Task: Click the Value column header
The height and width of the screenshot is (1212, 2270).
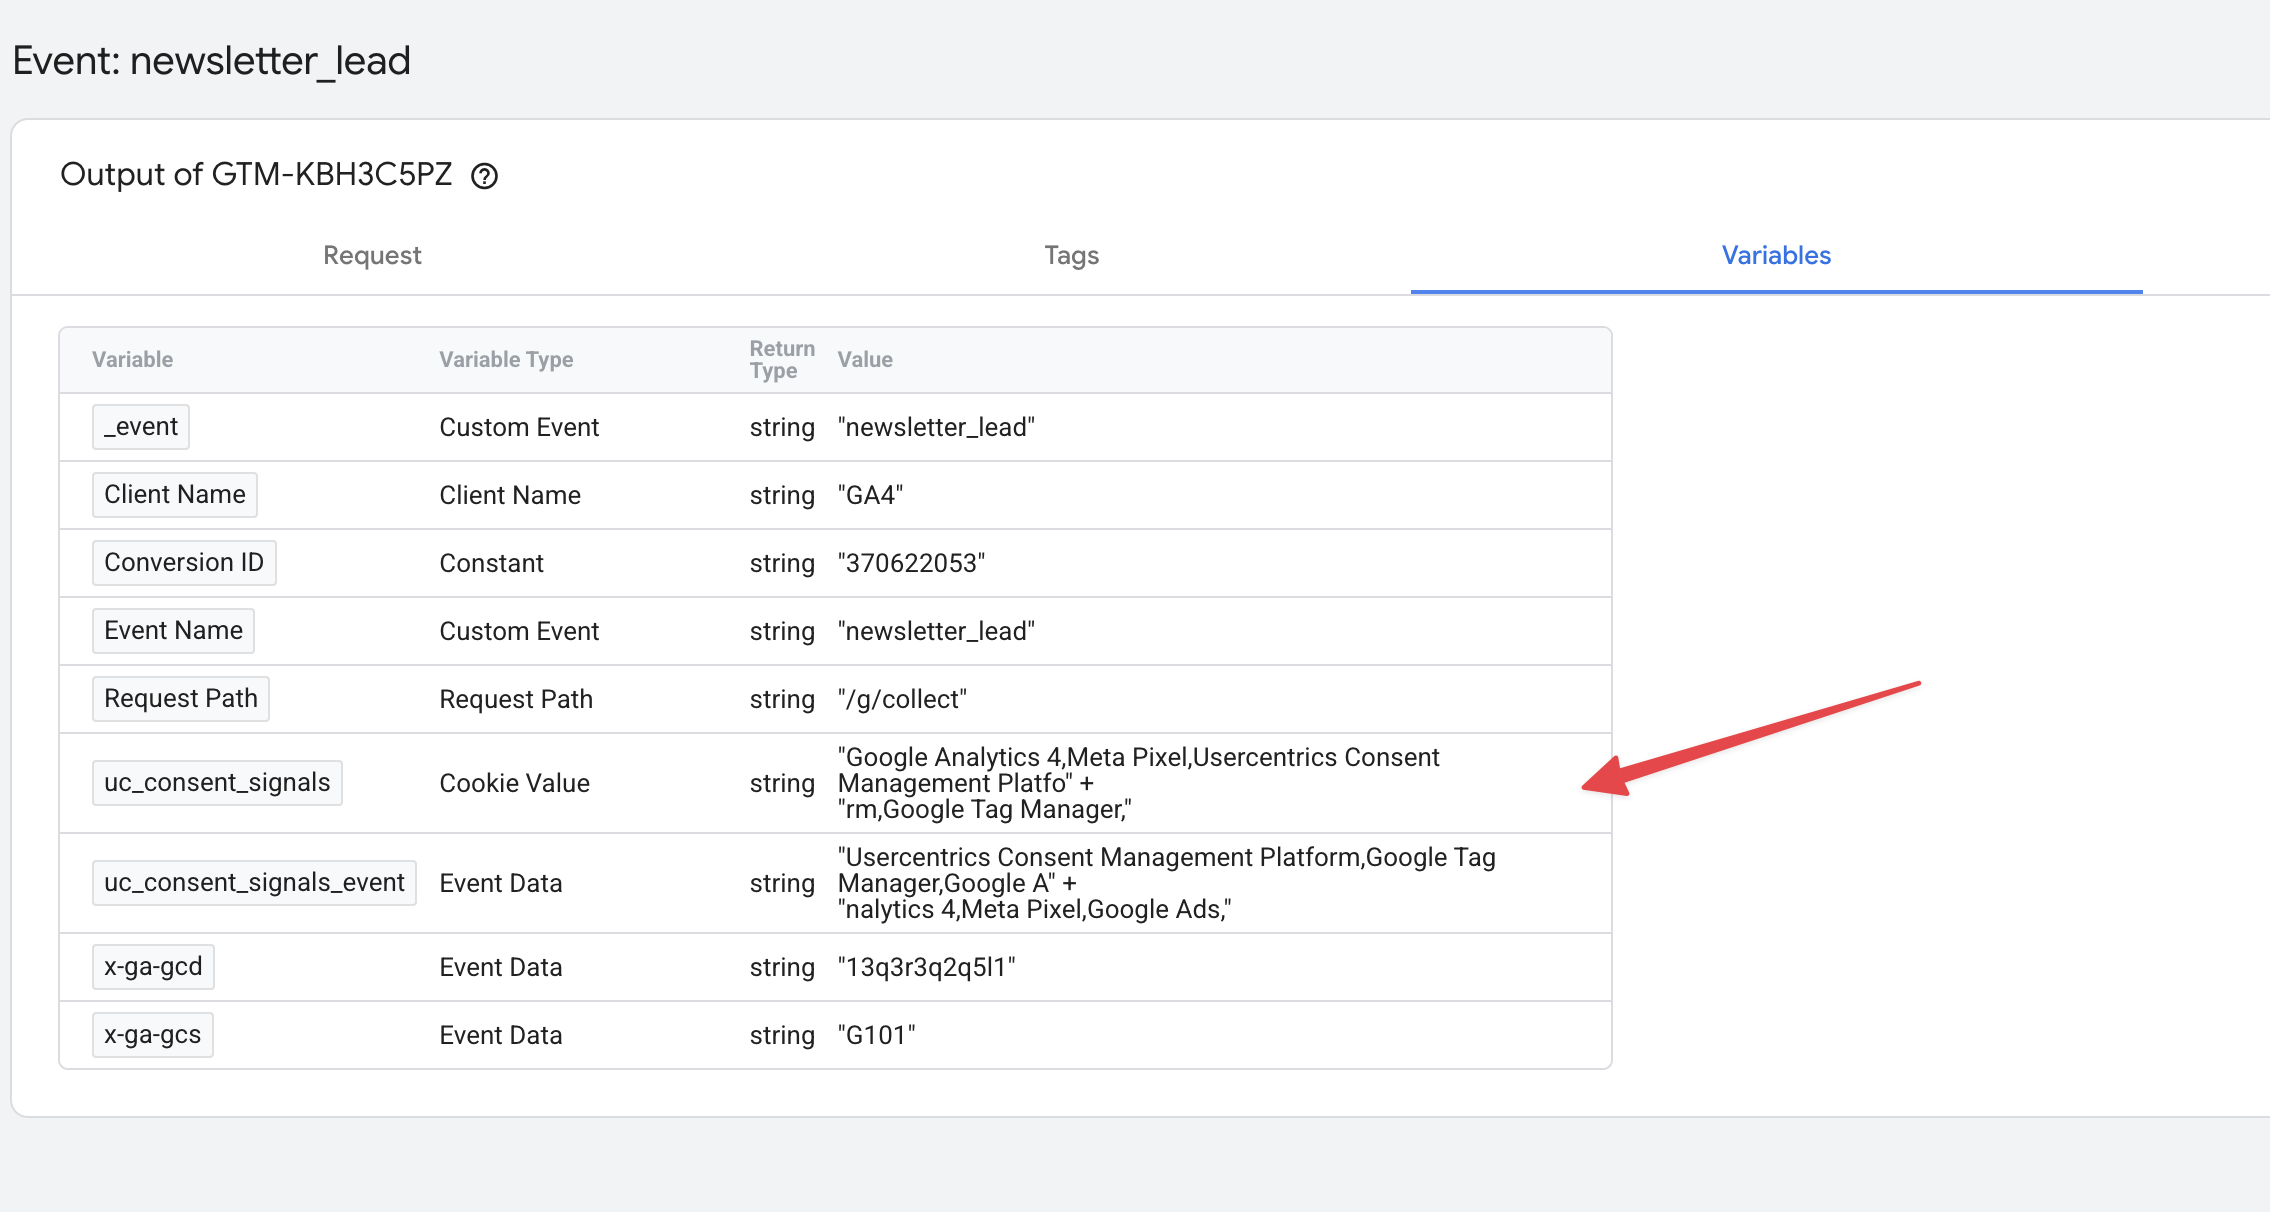Action: [865, 360]
